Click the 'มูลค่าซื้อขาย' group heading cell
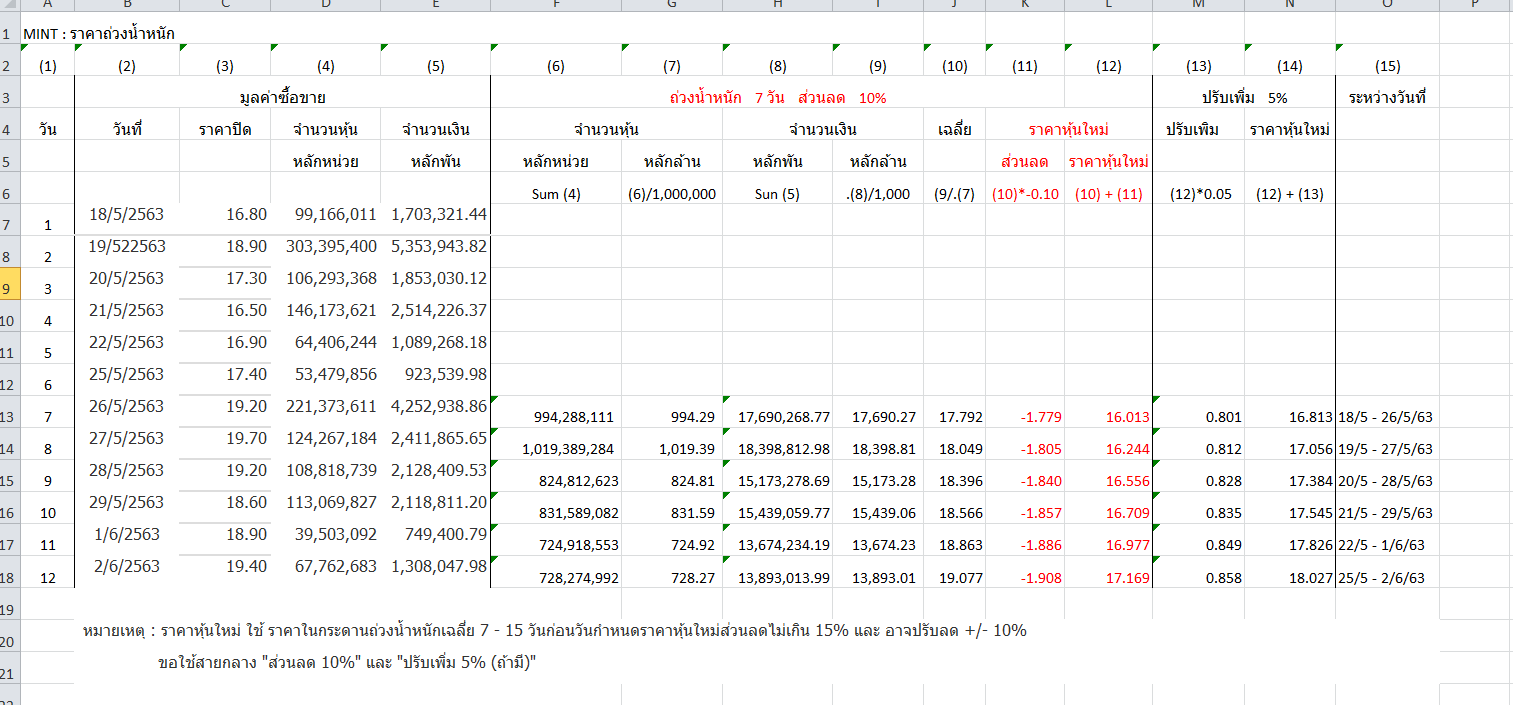The height and width of the screenshot is (705, 1513). click(x=283, y=98)
